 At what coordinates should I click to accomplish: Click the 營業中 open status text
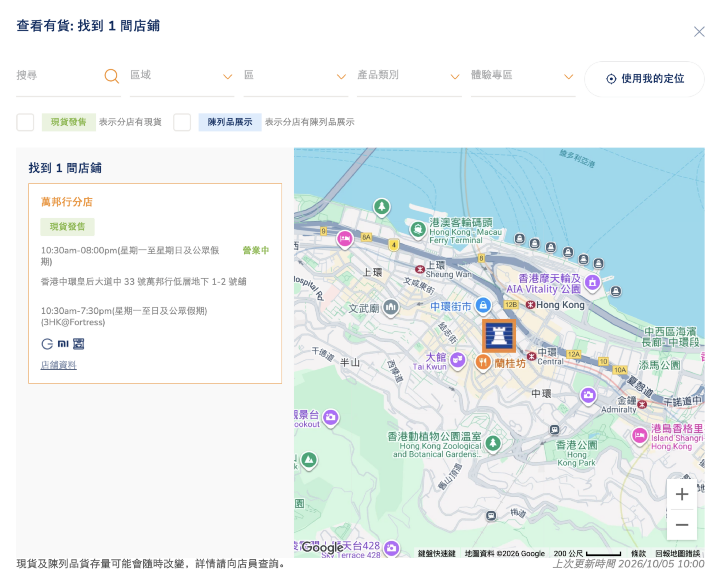(256, 250)
